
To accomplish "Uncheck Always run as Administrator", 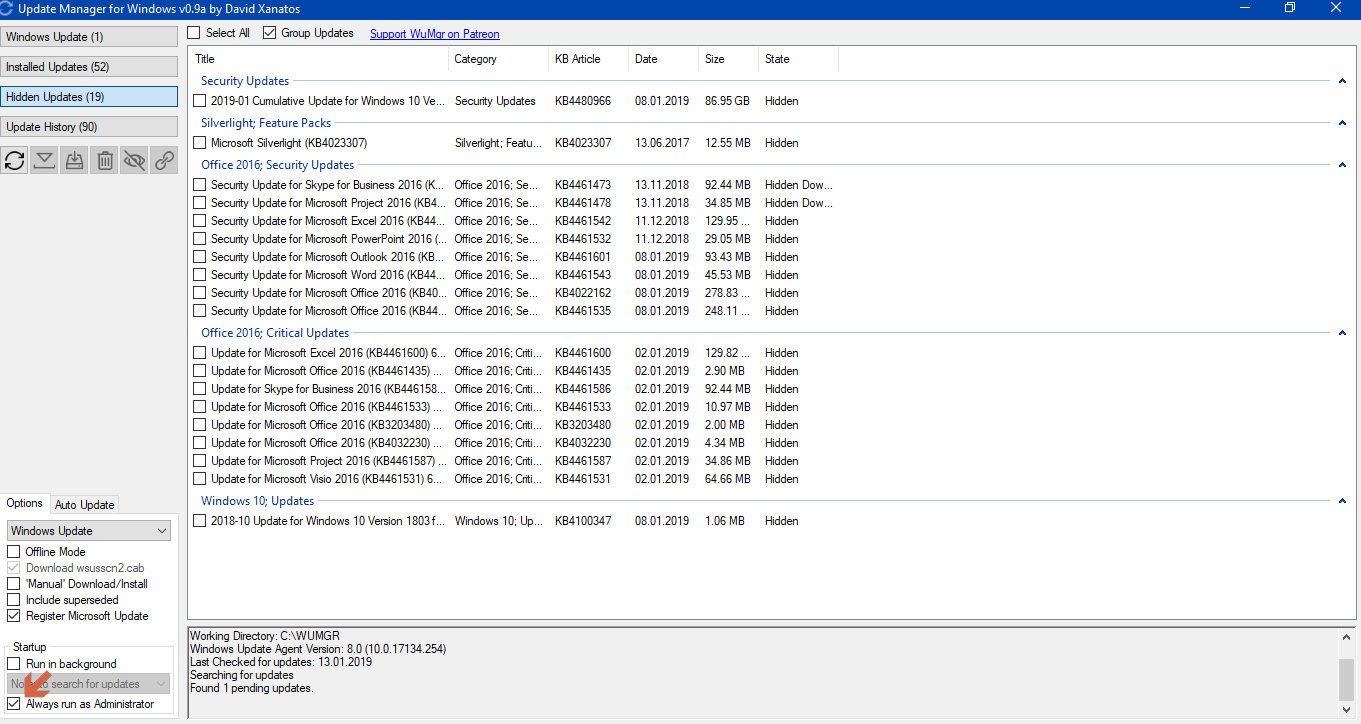I will click(x=14, y=704).
